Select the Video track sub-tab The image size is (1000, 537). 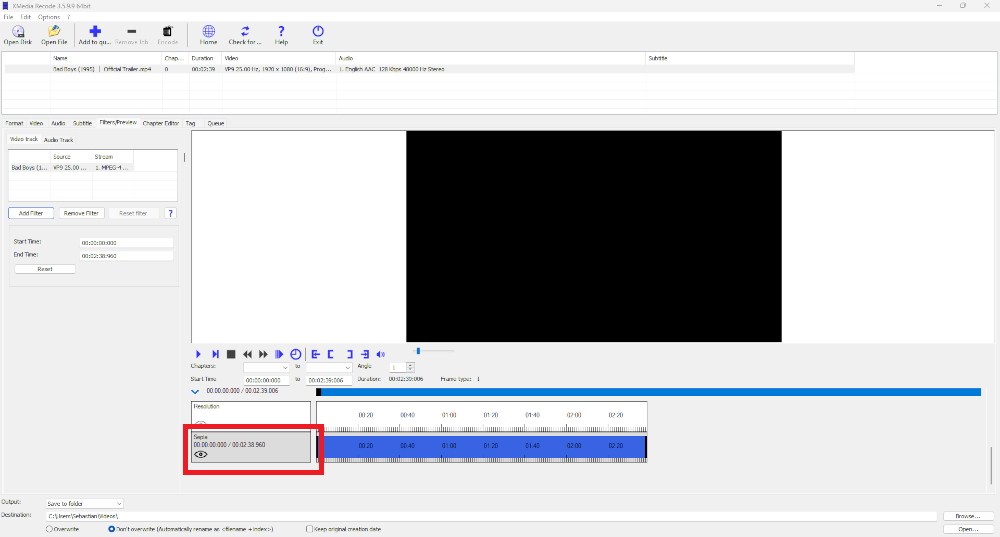click(24, 139)
